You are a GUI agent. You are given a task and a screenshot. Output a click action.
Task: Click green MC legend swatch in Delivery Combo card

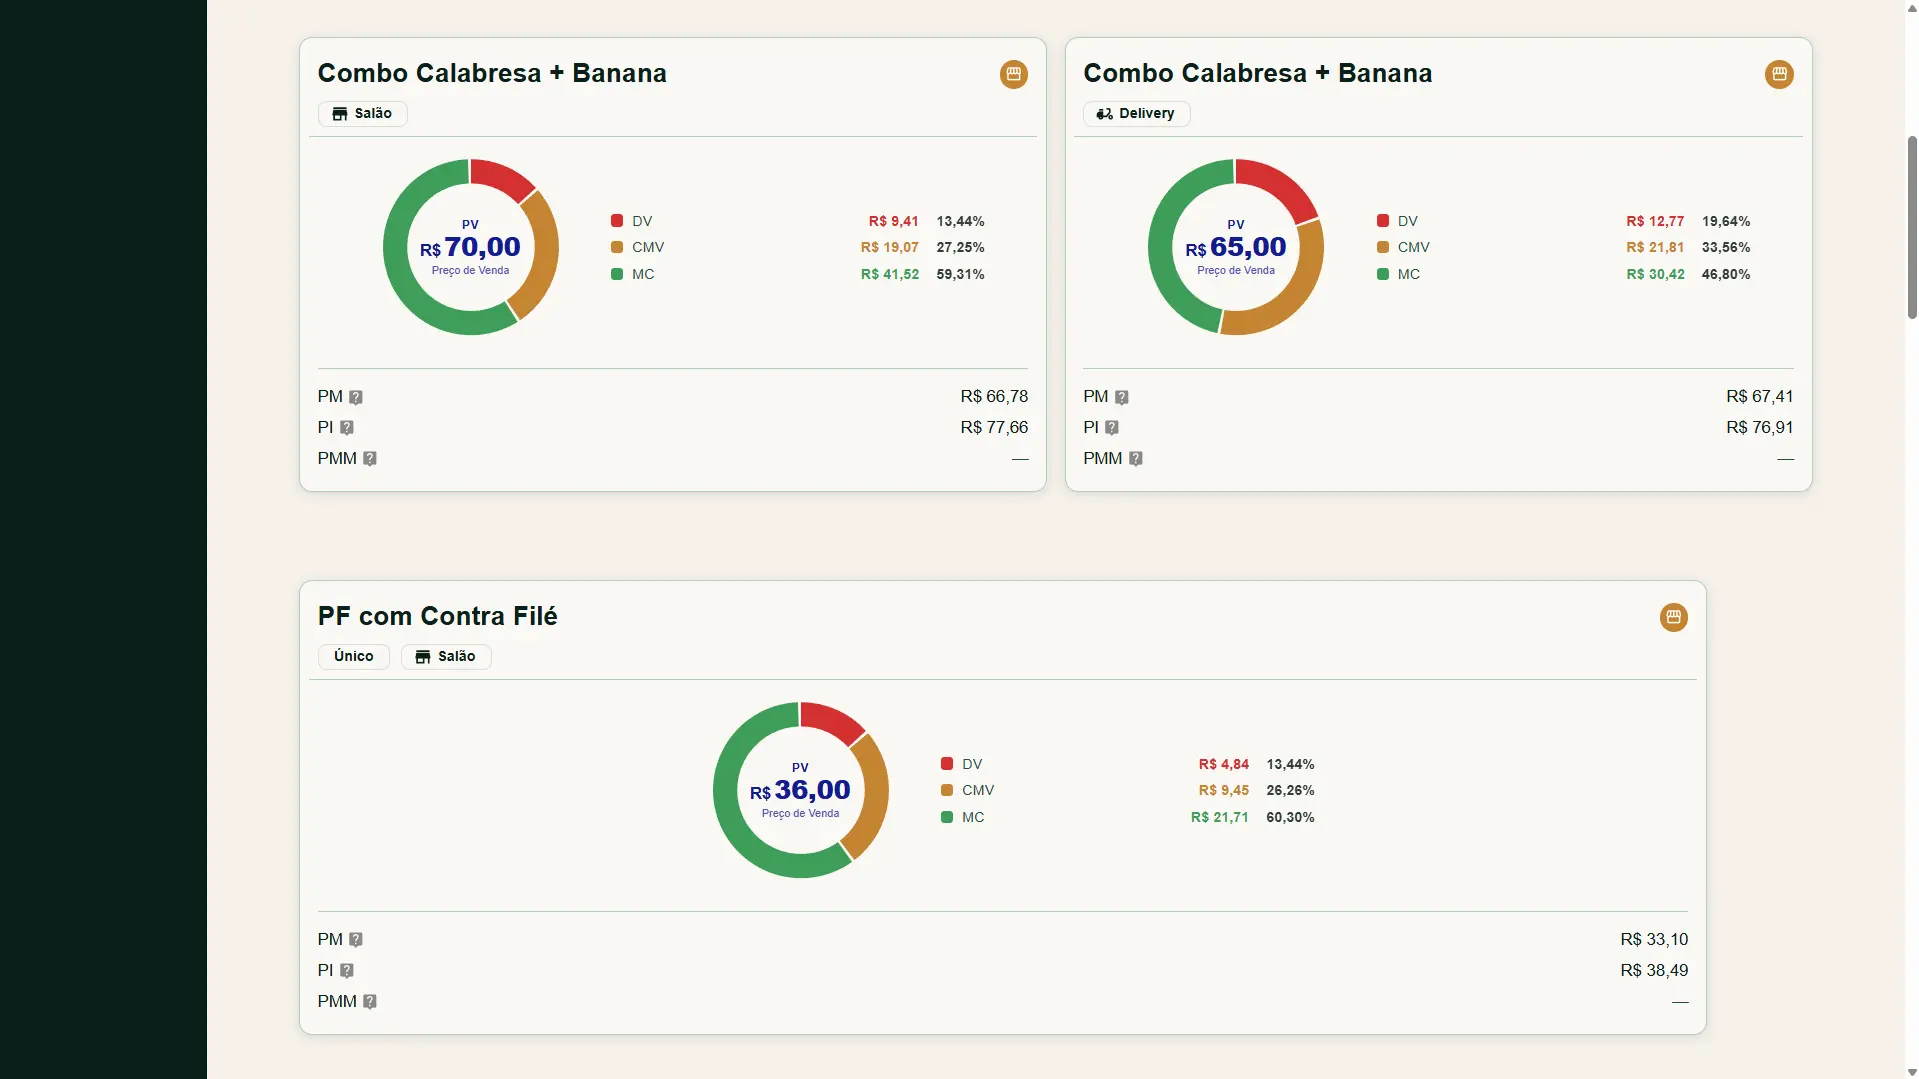[1382, 274]
